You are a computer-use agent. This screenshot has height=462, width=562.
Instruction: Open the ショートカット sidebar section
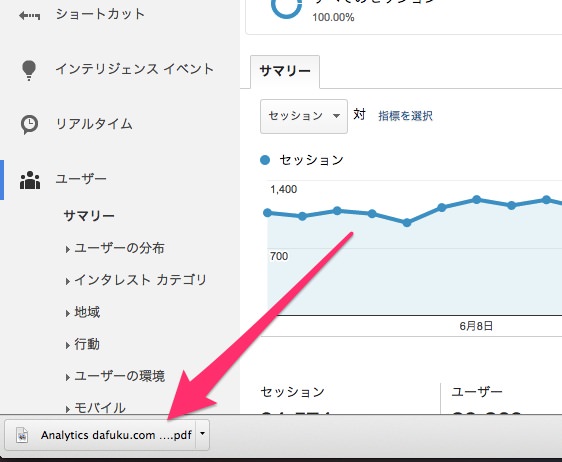(x=100, y=14)
